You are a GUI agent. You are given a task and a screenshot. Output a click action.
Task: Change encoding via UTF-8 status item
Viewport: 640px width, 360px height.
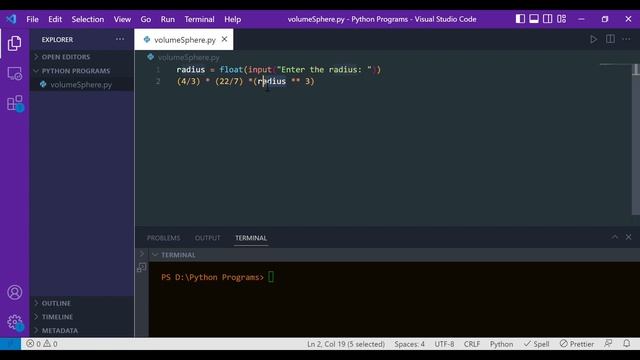tap(444, 344)
